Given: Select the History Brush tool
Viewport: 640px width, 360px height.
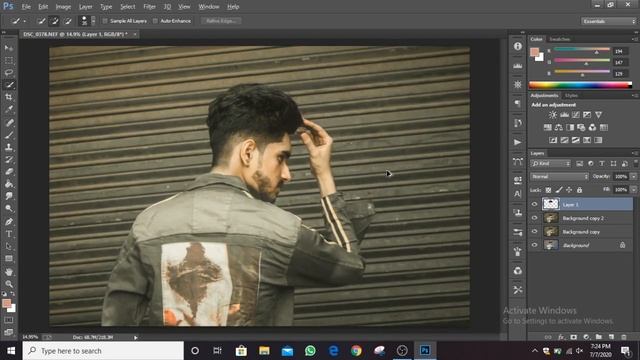Looking at the screenshot, I should (9, 159).
